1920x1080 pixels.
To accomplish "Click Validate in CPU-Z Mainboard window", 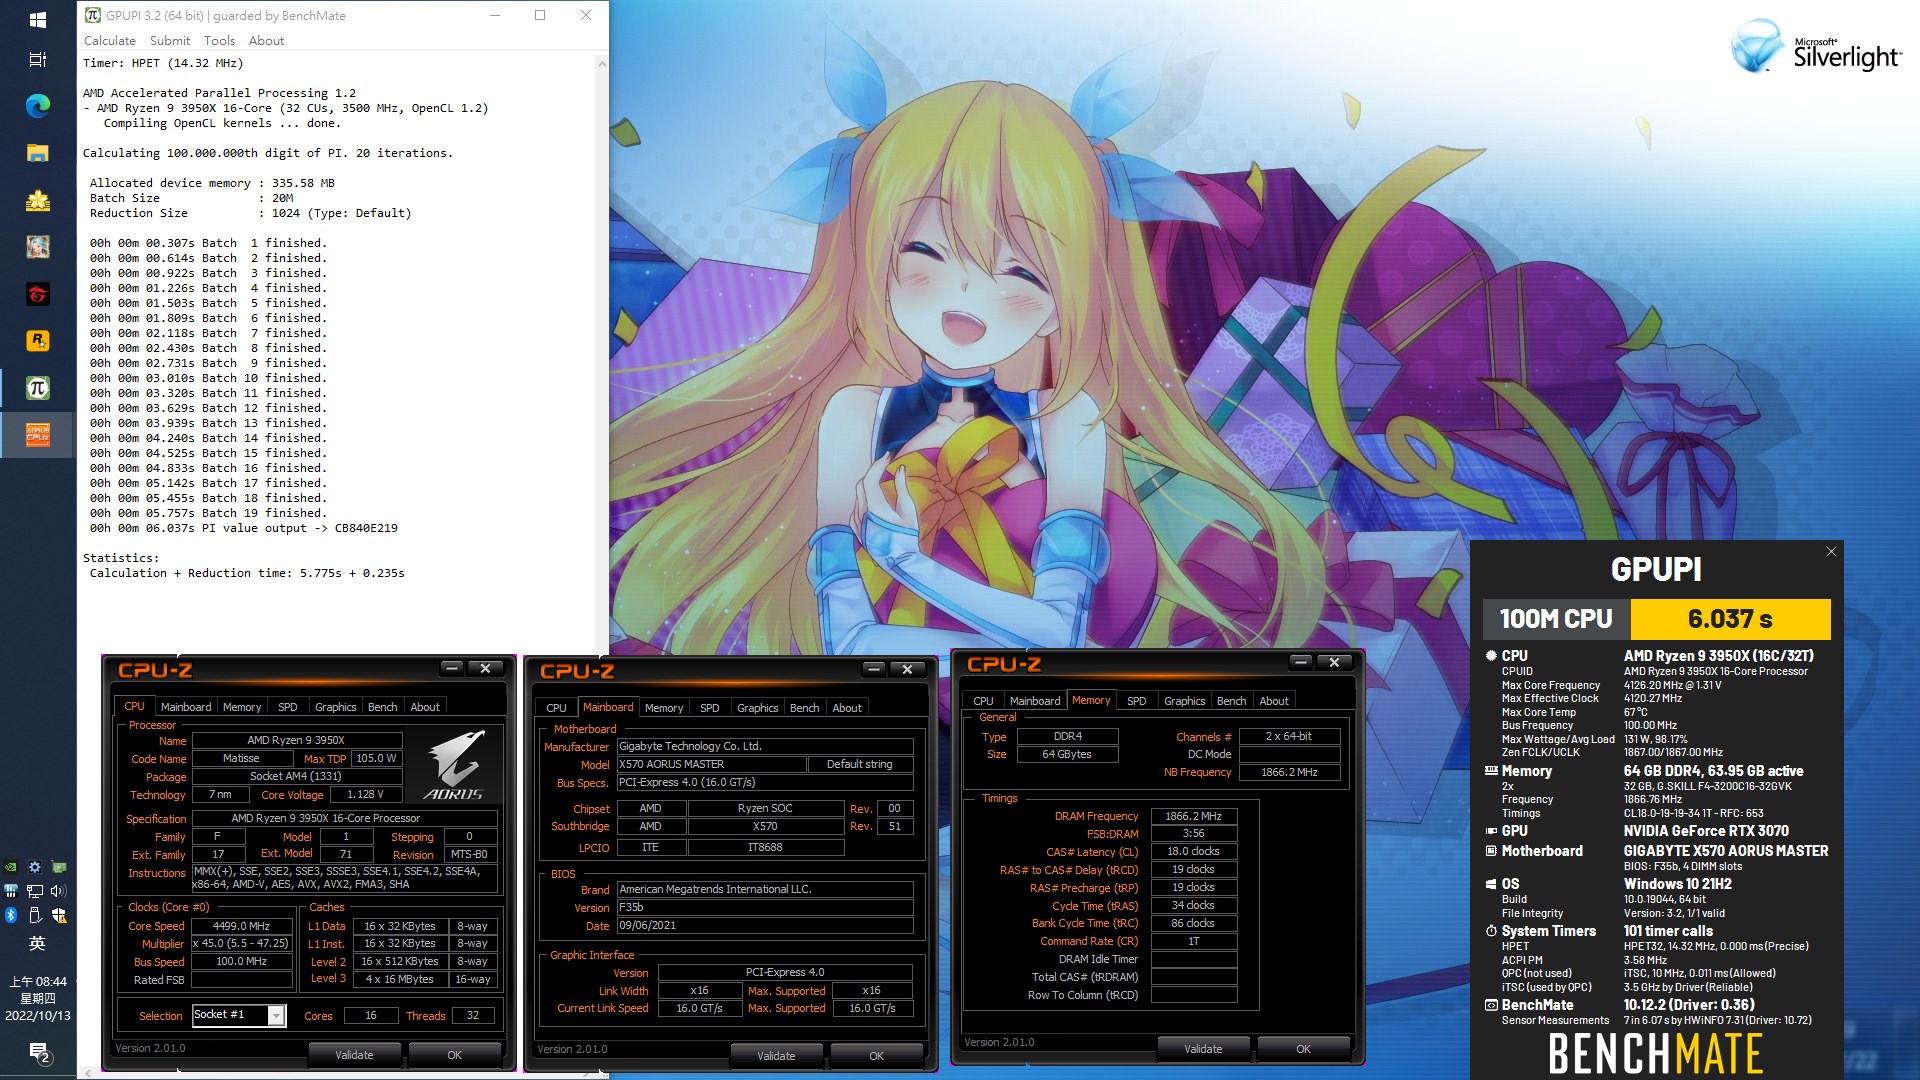I will point(776,1056).
